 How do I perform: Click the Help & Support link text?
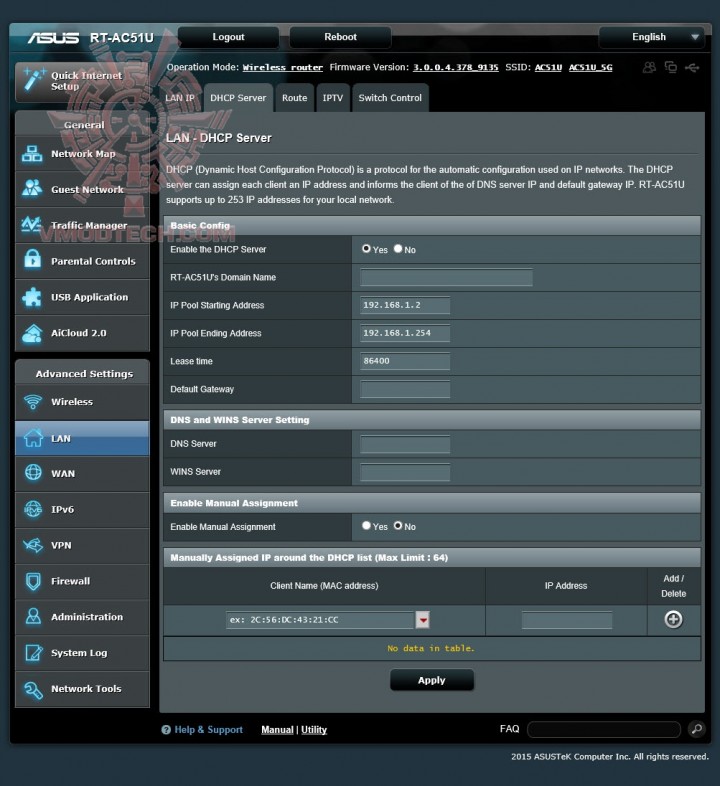pos(208,730)
